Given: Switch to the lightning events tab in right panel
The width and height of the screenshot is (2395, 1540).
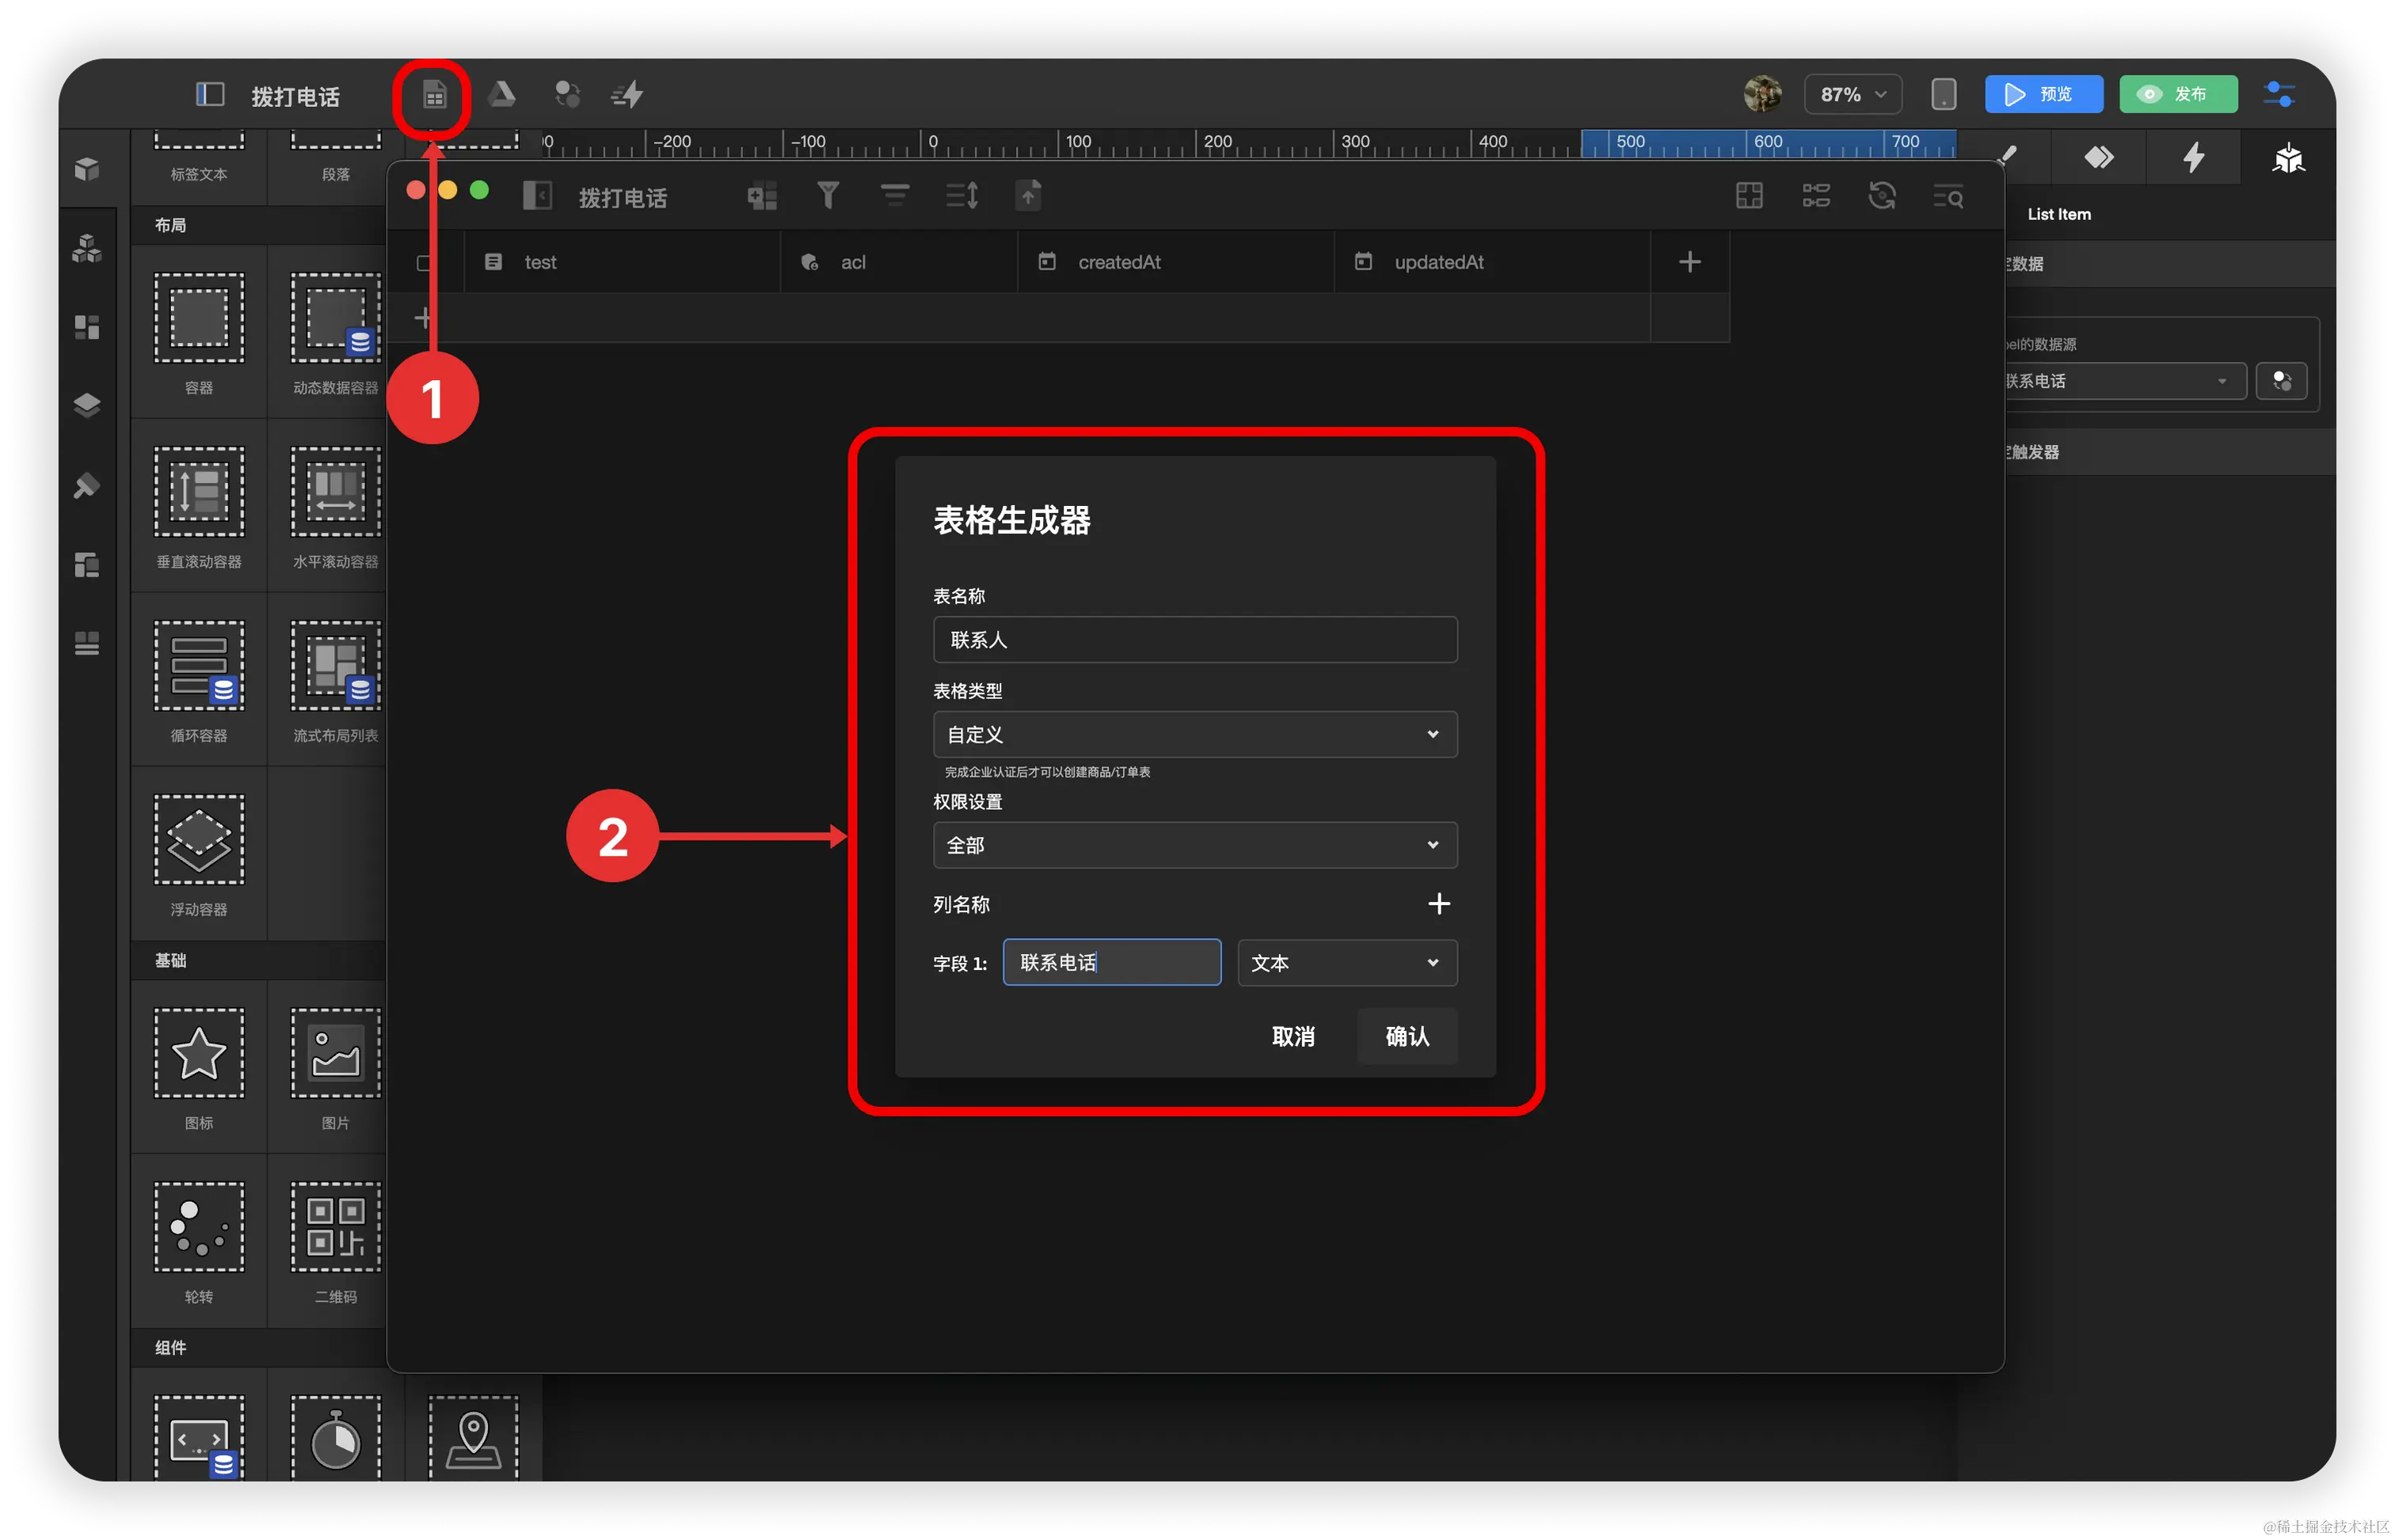Looking at the screenshot, I should coord(2193,158).
